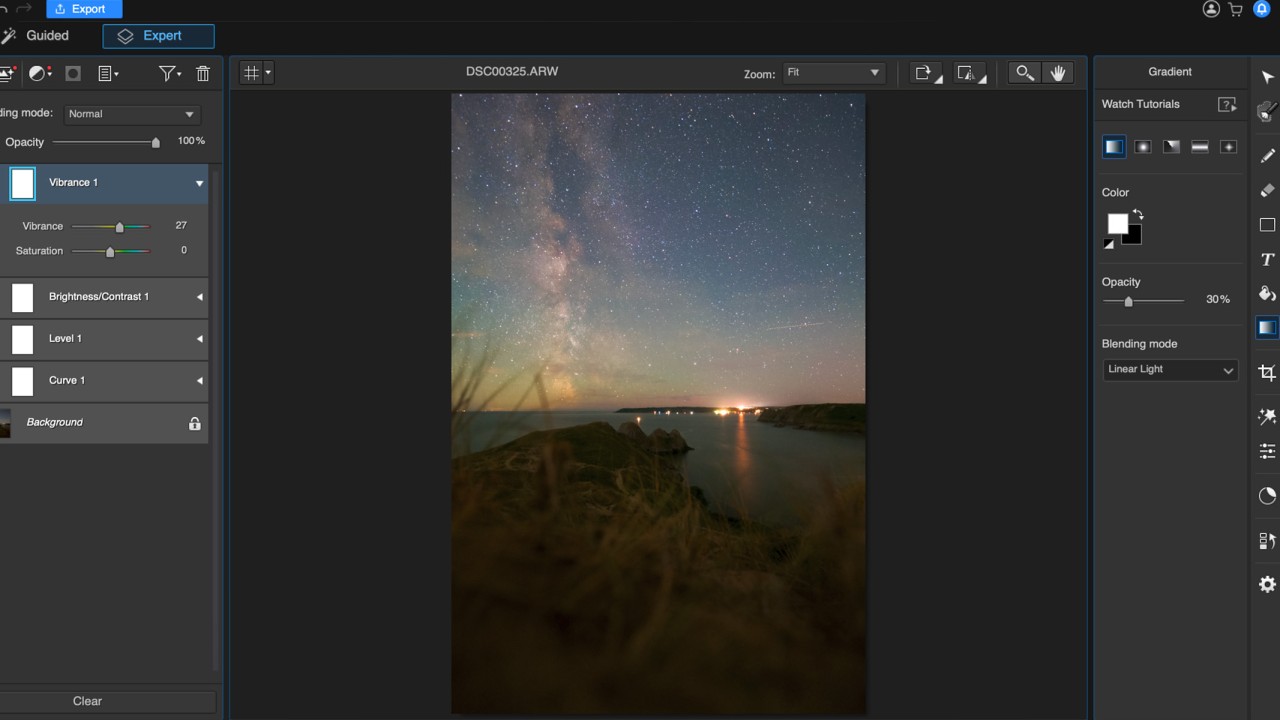
Task: Select the Text tool
Action: (1267, 260)
